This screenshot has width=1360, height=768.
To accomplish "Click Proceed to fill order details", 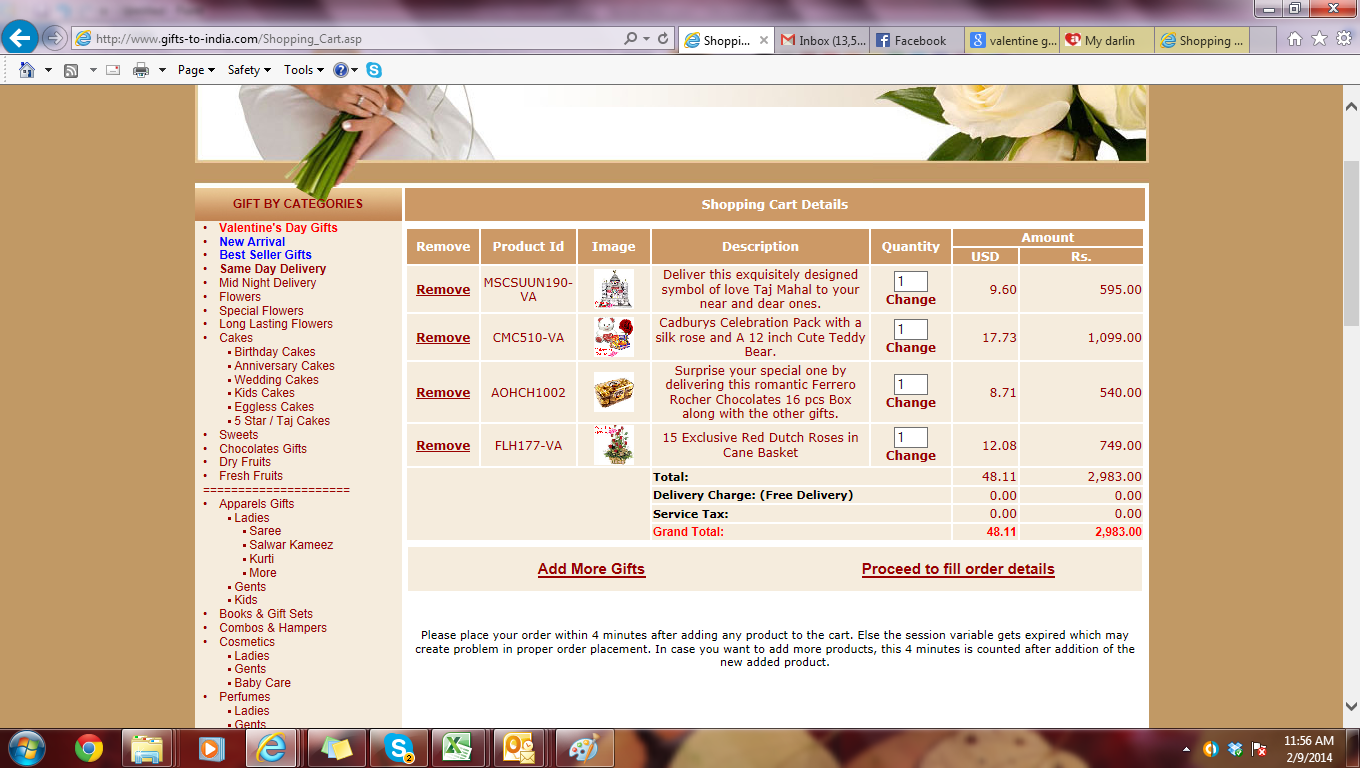I will coord(958,569).
